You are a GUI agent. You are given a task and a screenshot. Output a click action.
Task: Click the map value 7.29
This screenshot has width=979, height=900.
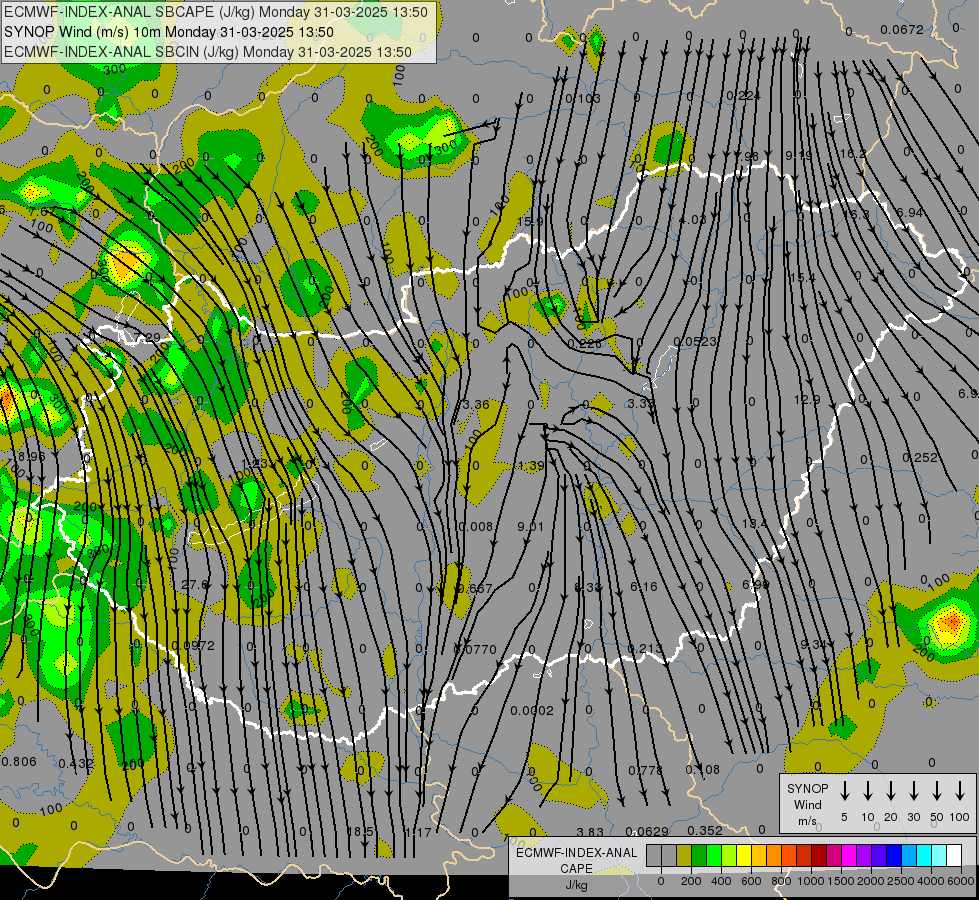(147, 337)
